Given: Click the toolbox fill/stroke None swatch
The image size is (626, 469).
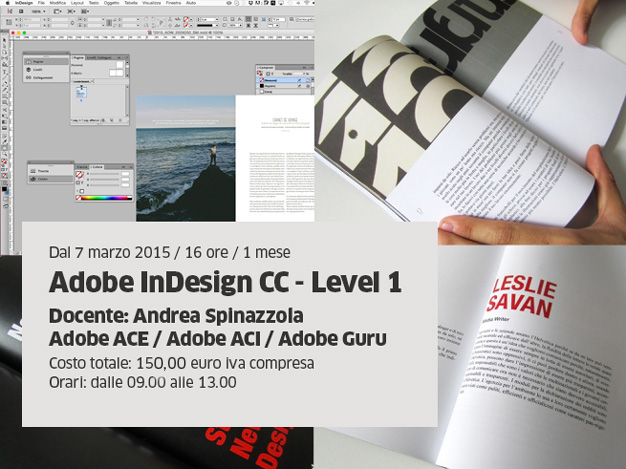Looking at the screenshot, I should [x=4, y=162].
